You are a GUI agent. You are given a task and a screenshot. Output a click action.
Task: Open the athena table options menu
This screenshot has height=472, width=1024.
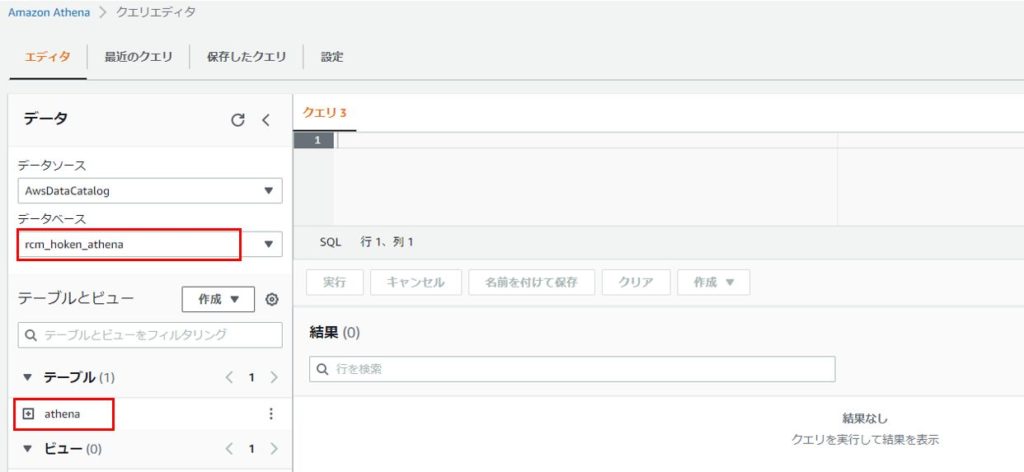click(x=271, y=414)
